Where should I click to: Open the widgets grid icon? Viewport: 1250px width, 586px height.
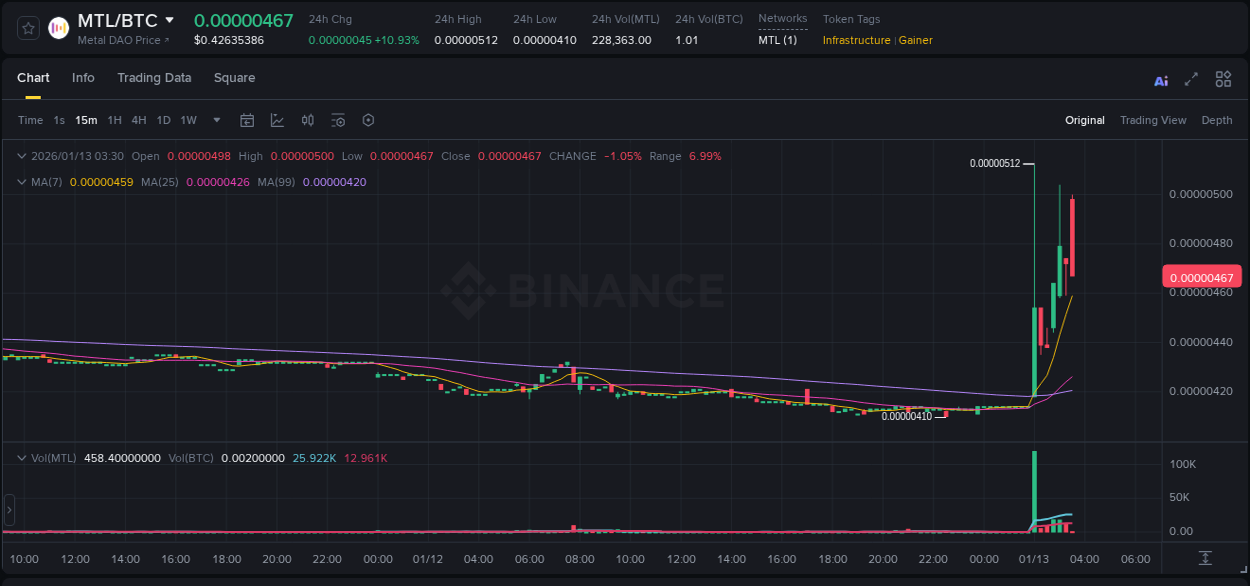tap(1223, 79)
